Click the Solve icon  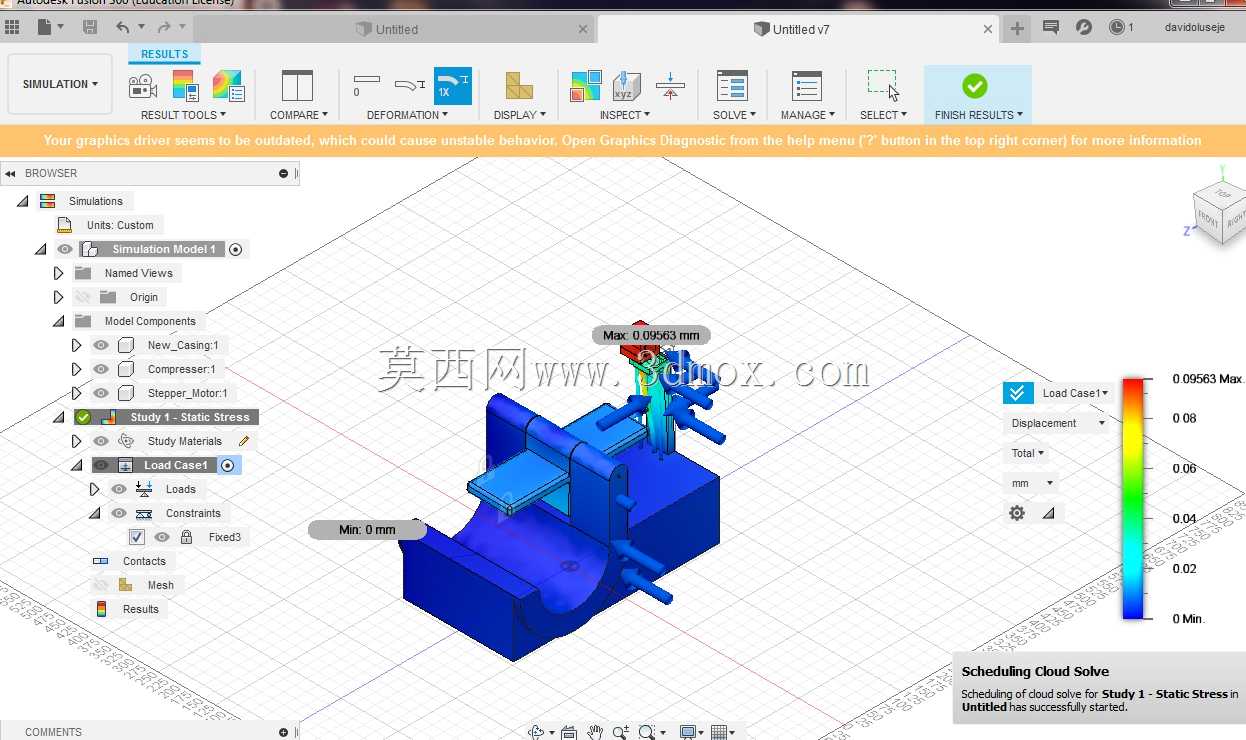click(733, 86)
